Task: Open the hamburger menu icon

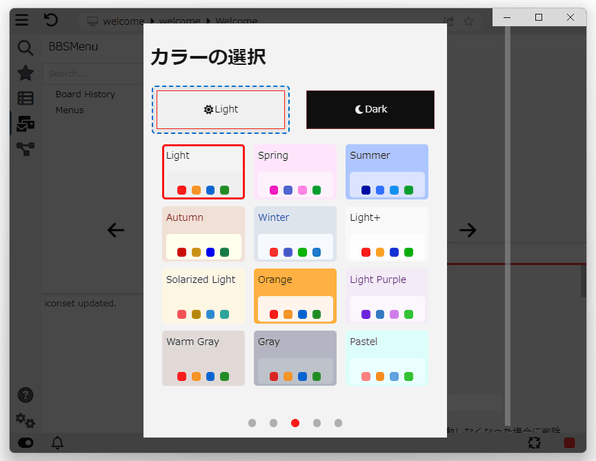Action: [22, 20]
